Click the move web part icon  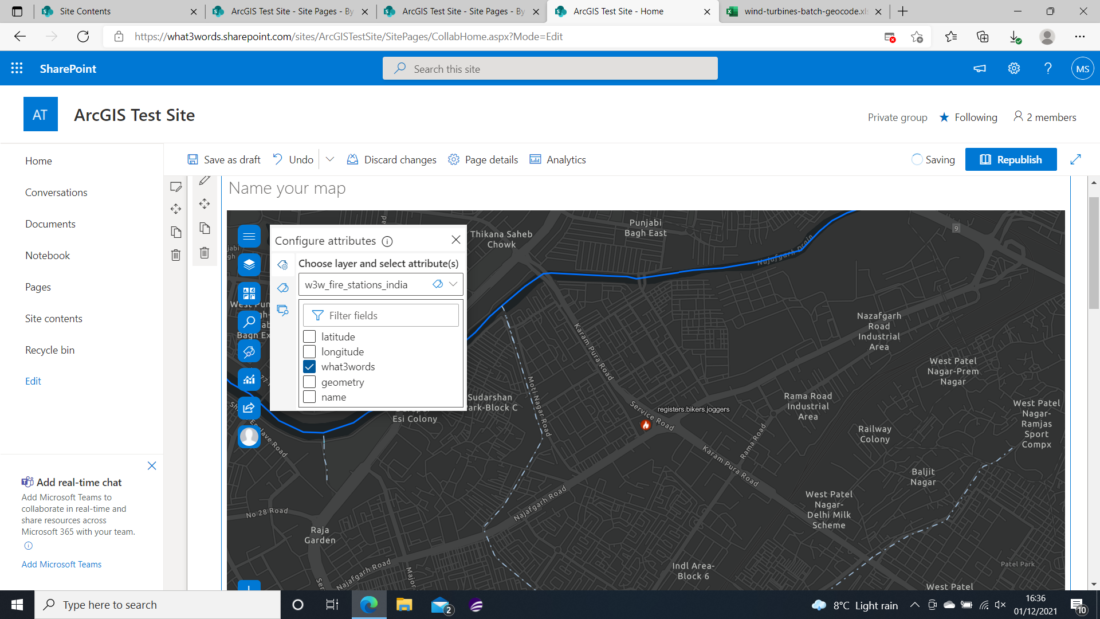(x=204, y=204)
